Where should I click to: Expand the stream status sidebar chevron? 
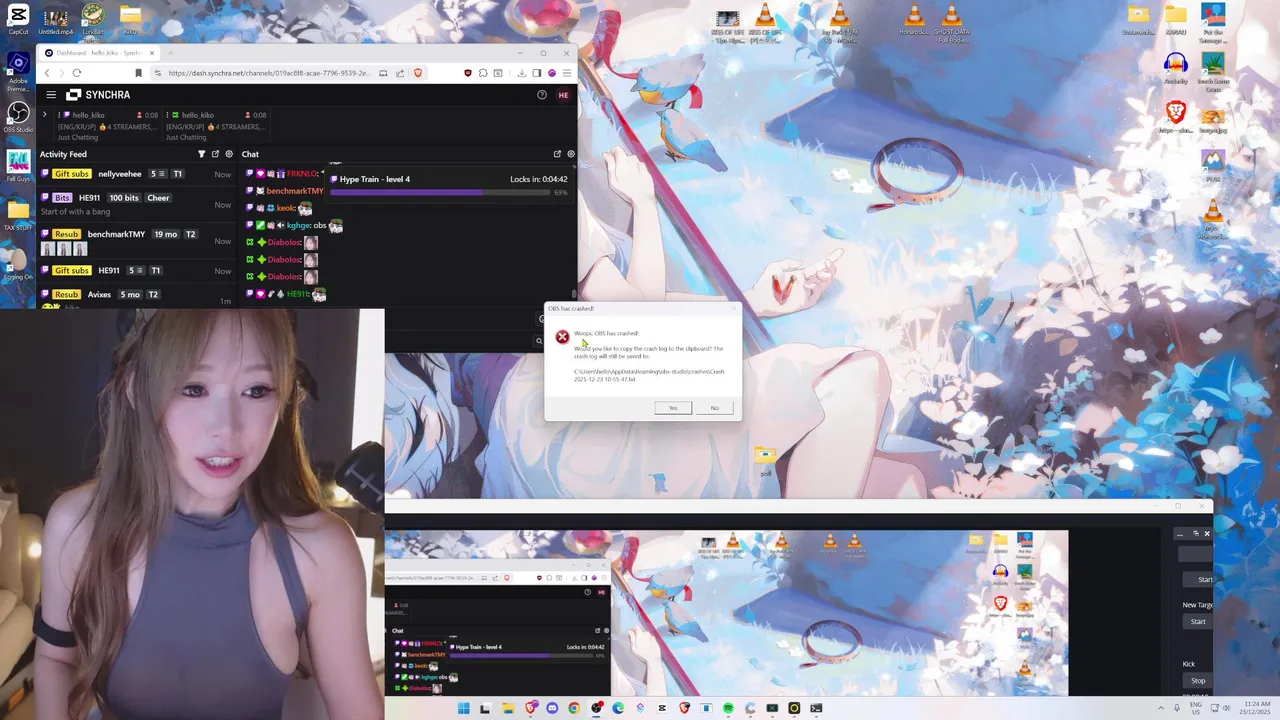(44, 115)
